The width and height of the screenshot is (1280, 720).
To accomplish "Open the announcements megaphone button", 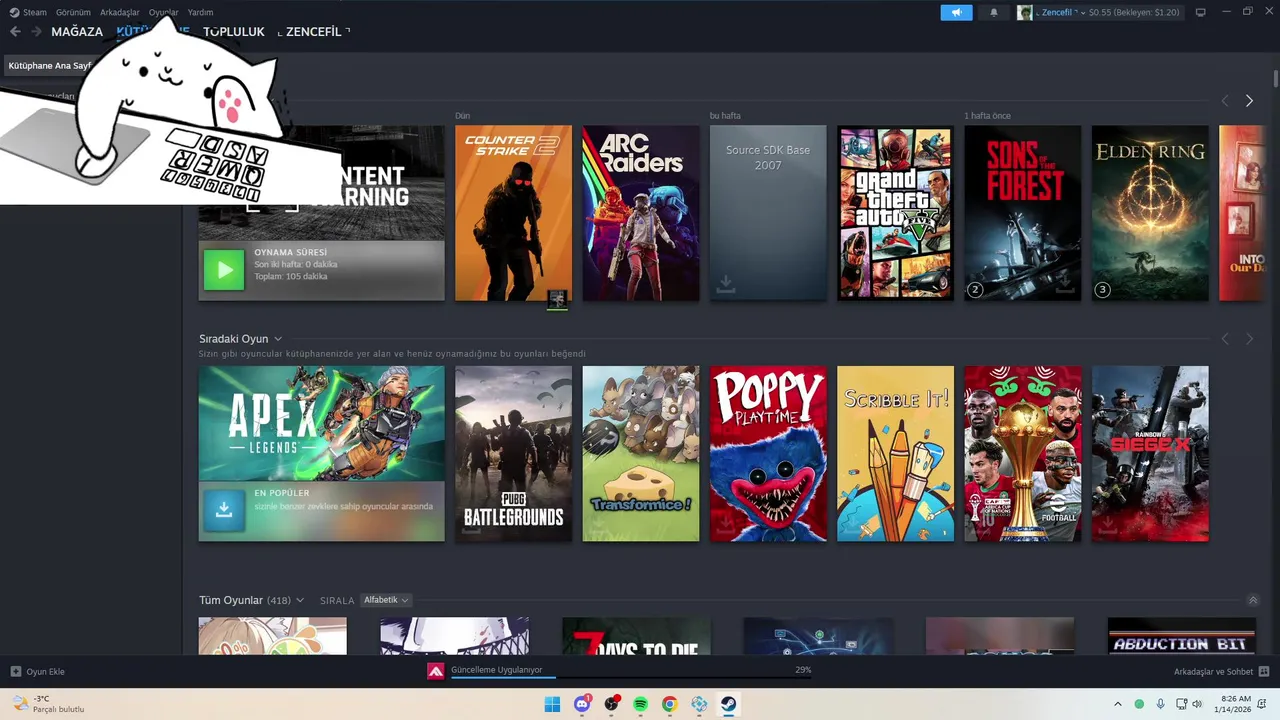I will [956, 12].
